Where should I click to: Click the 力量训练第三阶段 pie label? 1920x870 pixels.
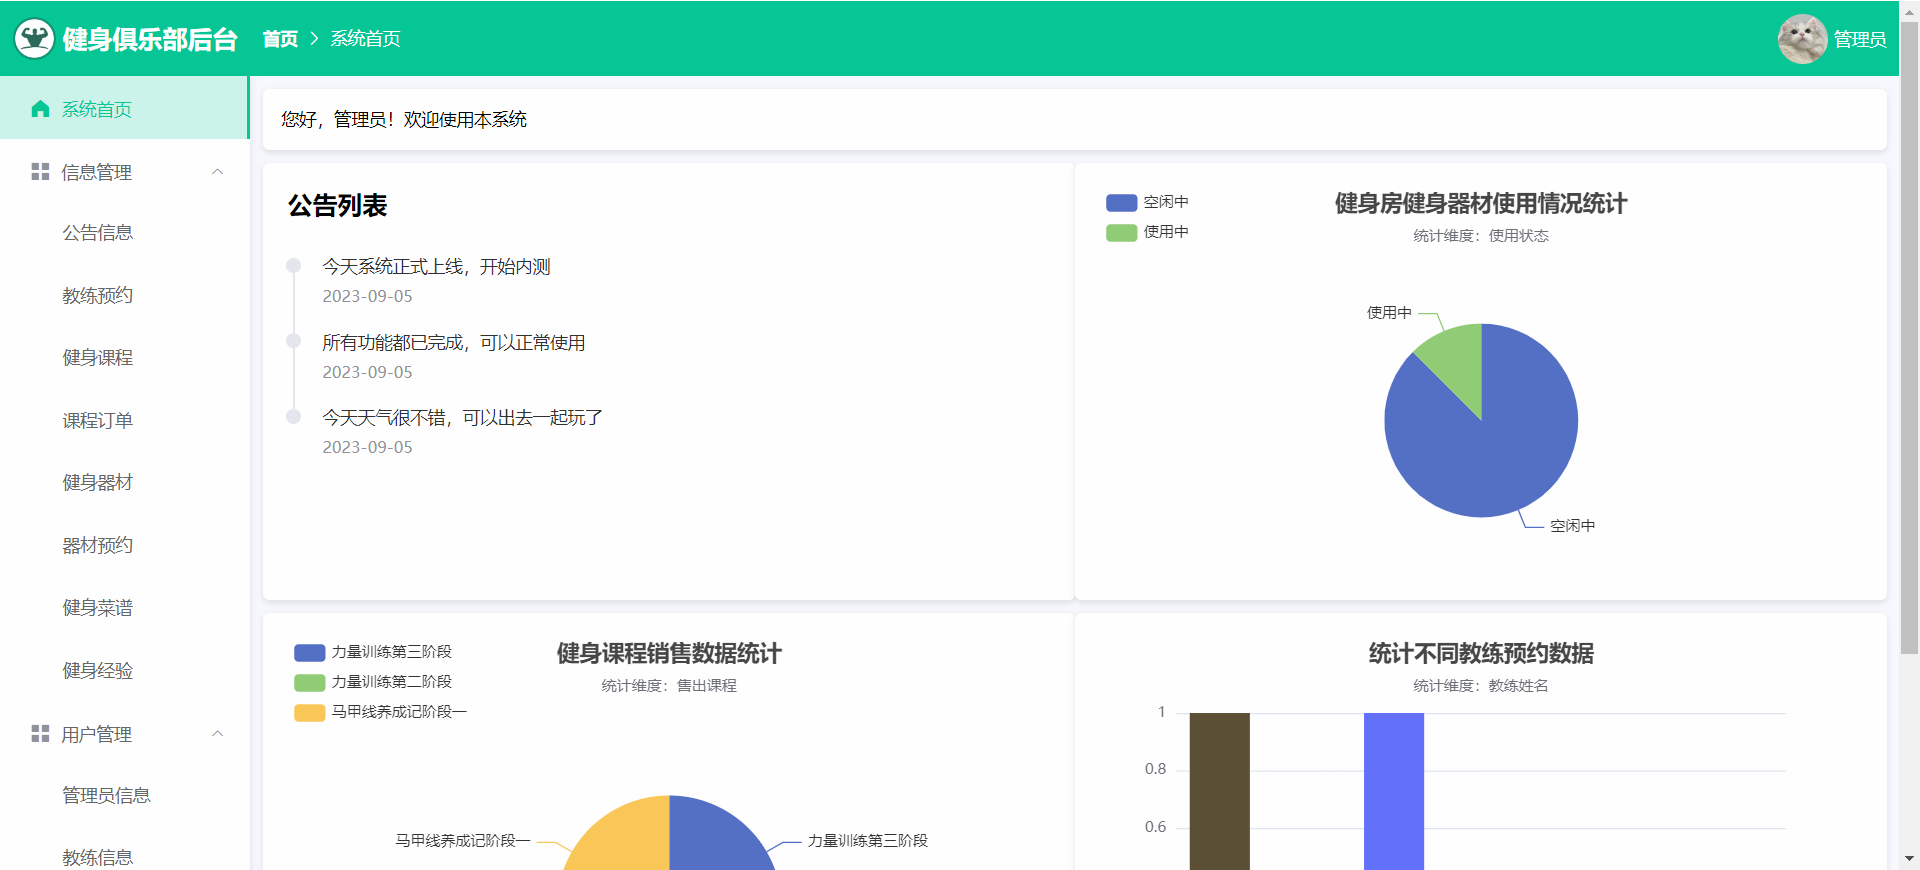pos(868,841)
